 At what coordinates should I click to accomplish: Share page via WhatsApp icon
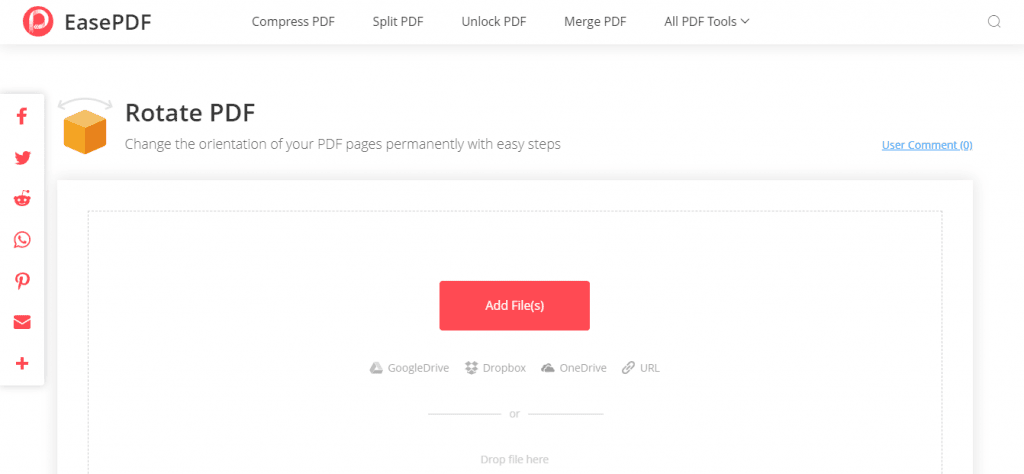click(22, 240)
